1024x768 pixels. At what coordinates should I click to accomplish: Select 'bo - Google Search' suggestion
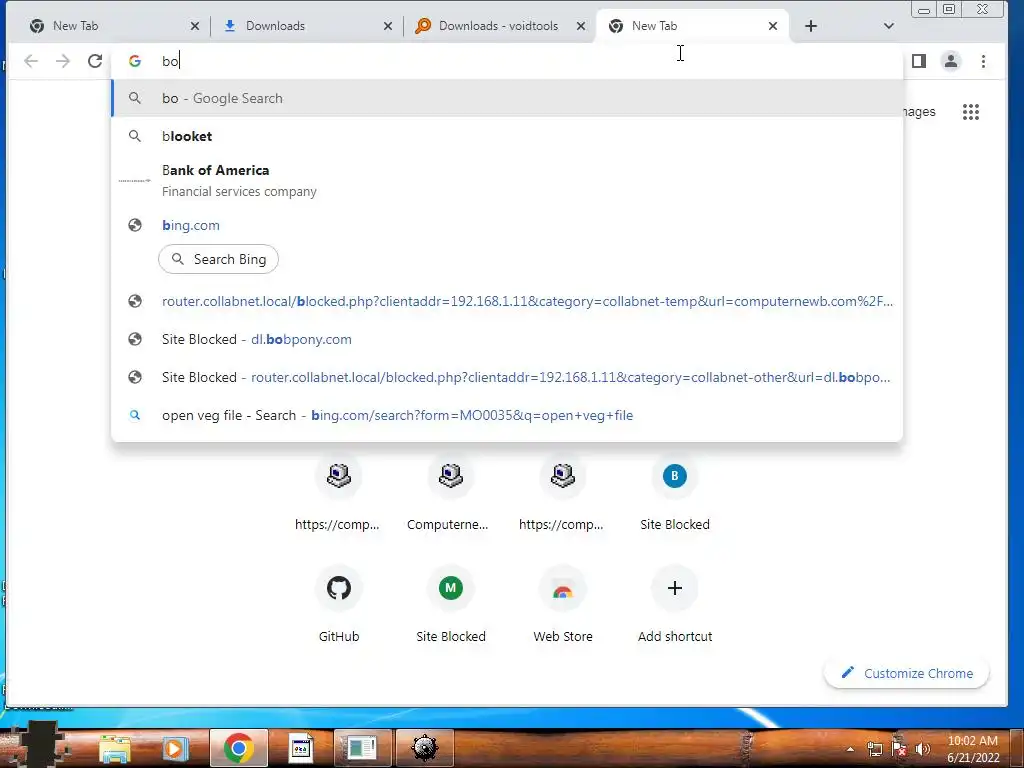pos(507,99)
